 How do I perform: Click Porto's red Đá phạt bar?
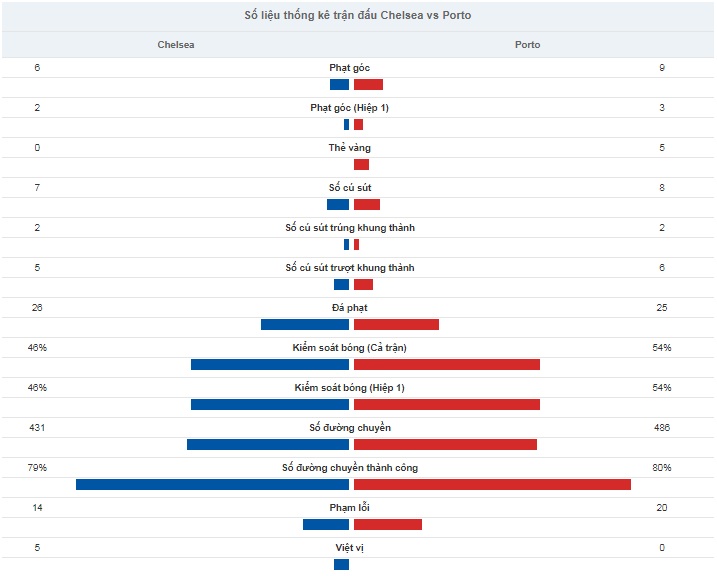(x=396, y=325)
